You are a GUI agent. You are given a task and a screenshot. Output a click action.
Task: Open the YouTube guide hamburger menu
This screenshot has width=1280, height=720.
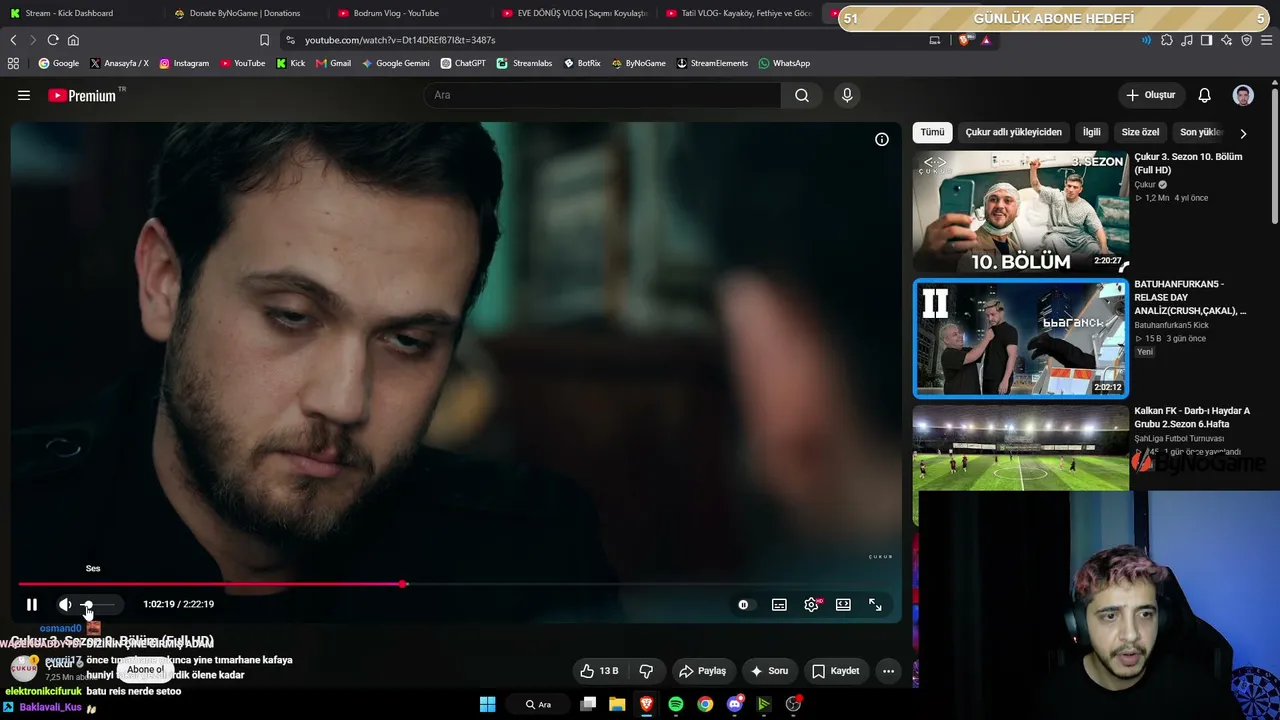pyautogui.click(x=24, y=95)
